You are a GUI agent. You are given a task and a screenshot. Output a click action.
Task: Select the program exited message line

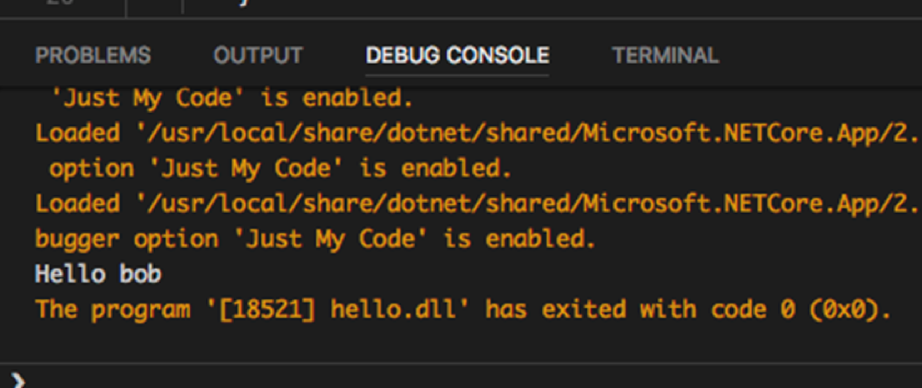pyautogui.click(x=463, y=310)
